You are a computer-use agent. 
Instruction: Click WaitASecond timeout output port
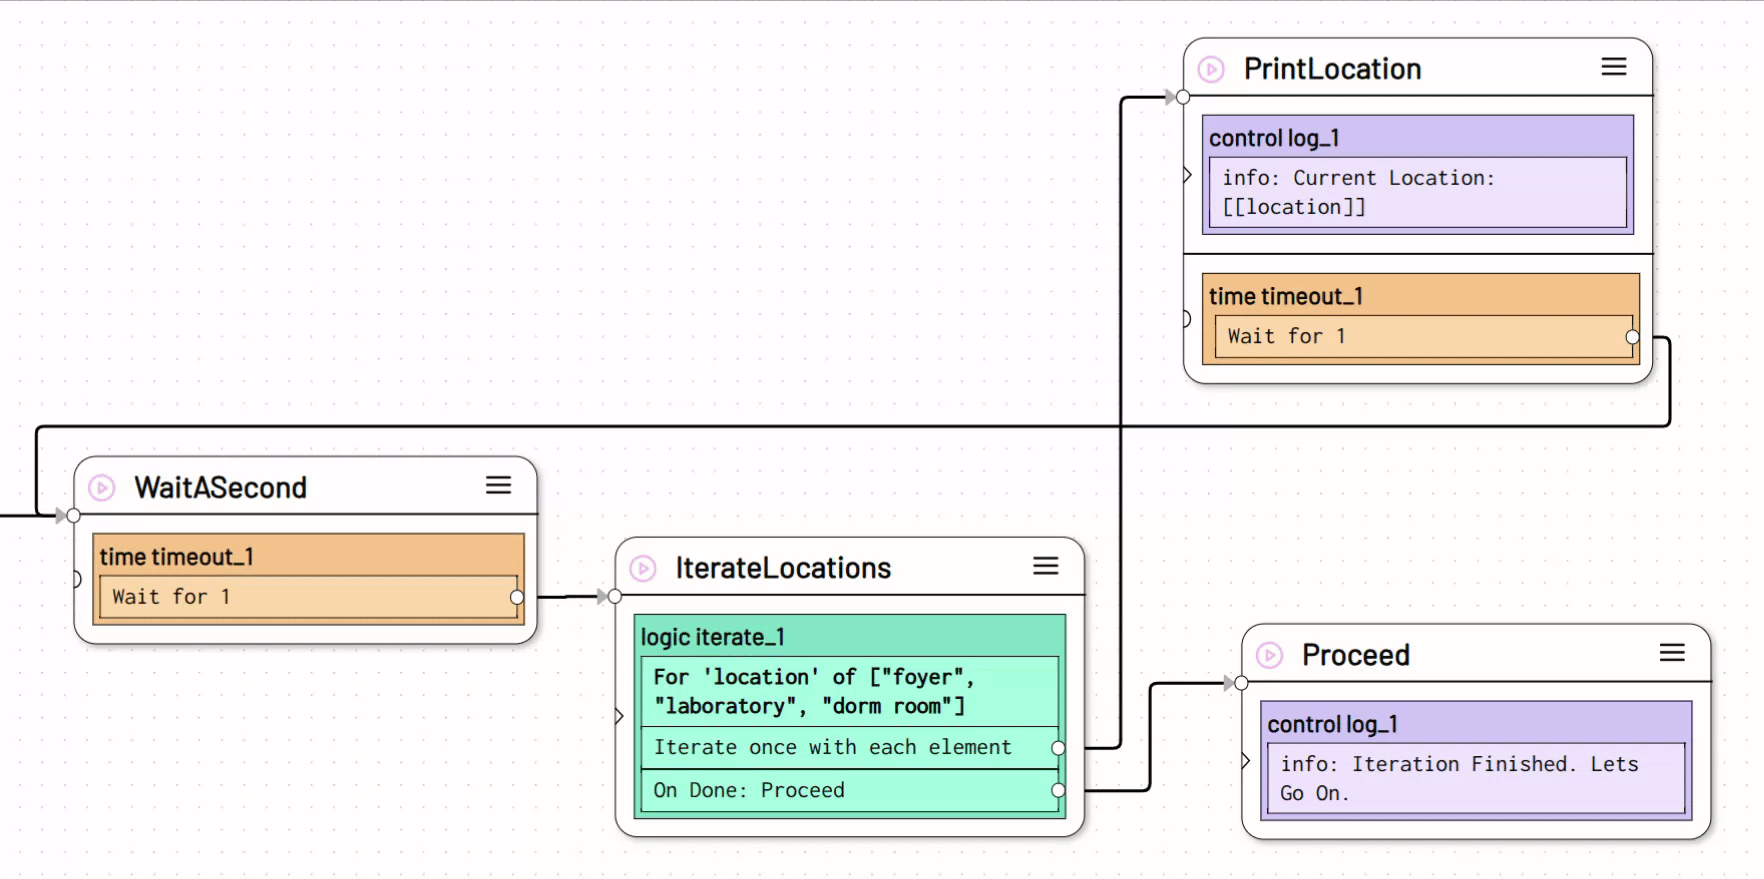pyautogui.click(x=517, y=597)
